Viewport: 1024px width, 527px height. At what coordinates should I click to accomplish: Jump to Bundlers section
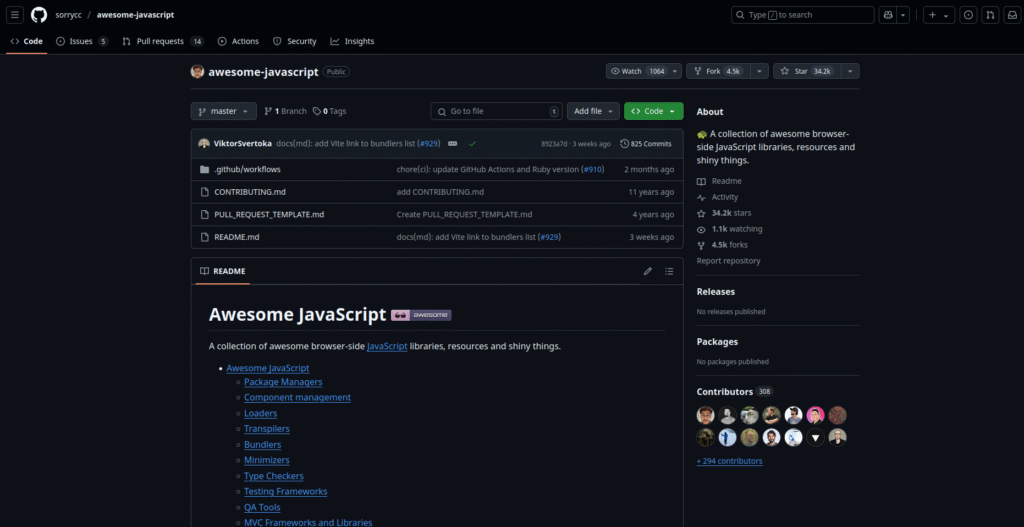pos(263,445)
